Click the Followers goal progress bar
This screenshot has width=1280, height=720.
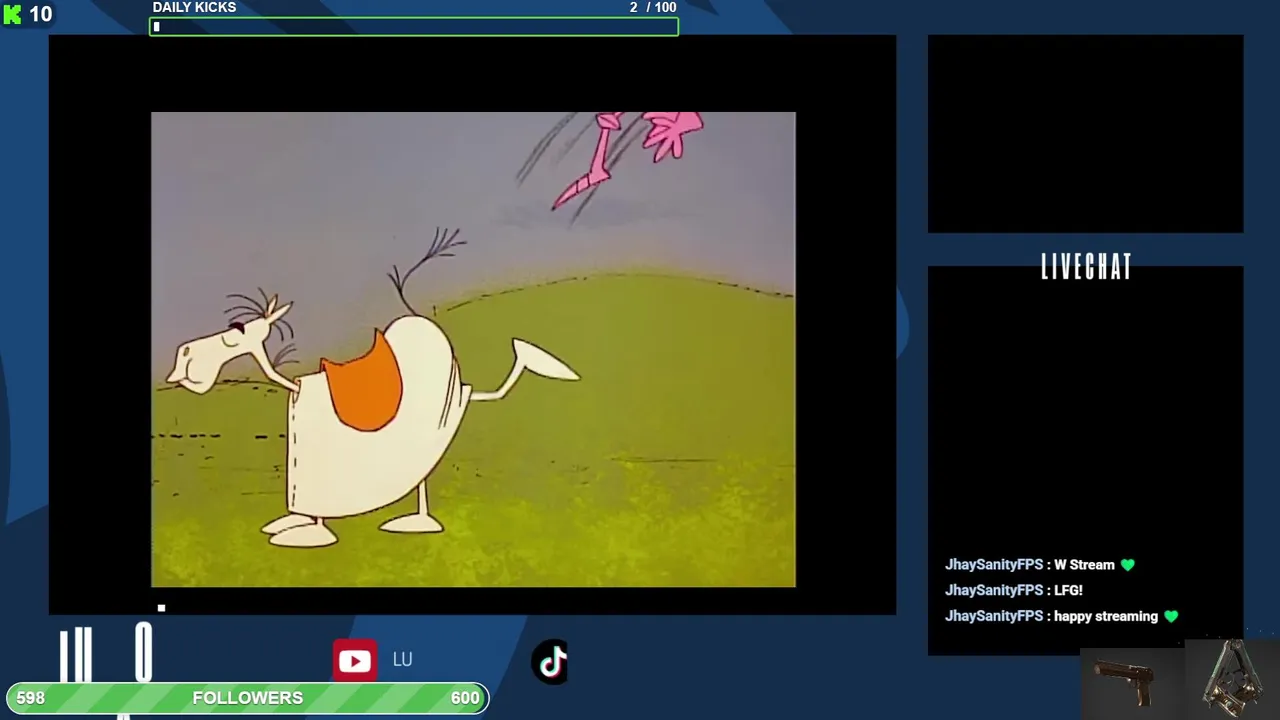(248, 698)
